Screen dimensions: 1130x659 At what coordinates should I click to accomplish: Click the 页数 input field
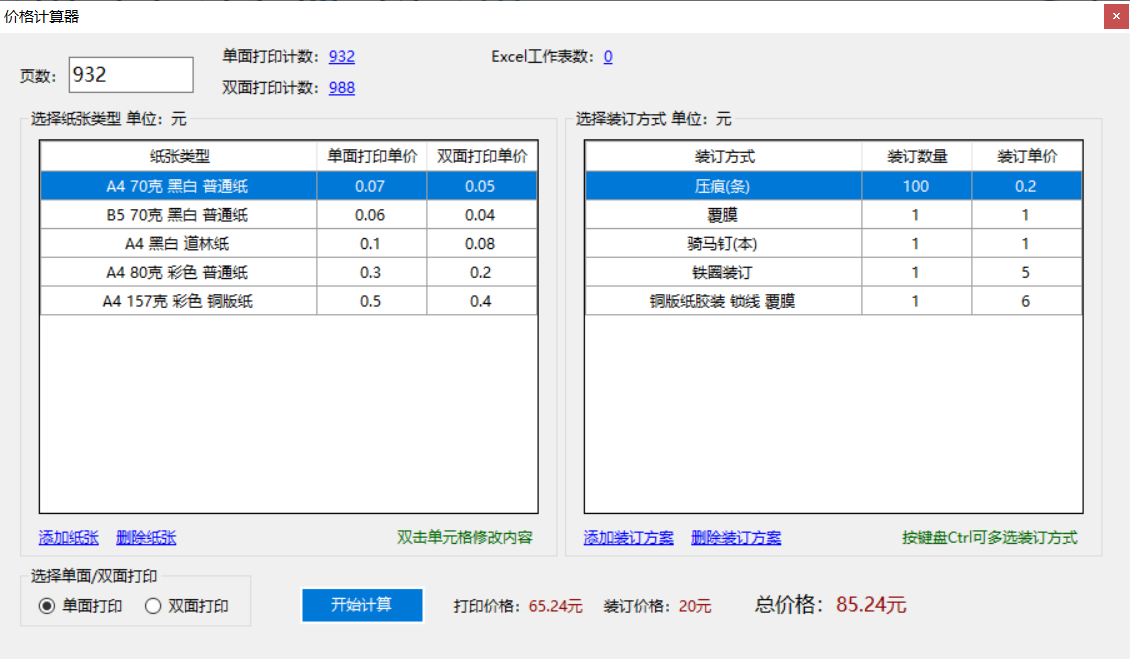click(131, 75)
